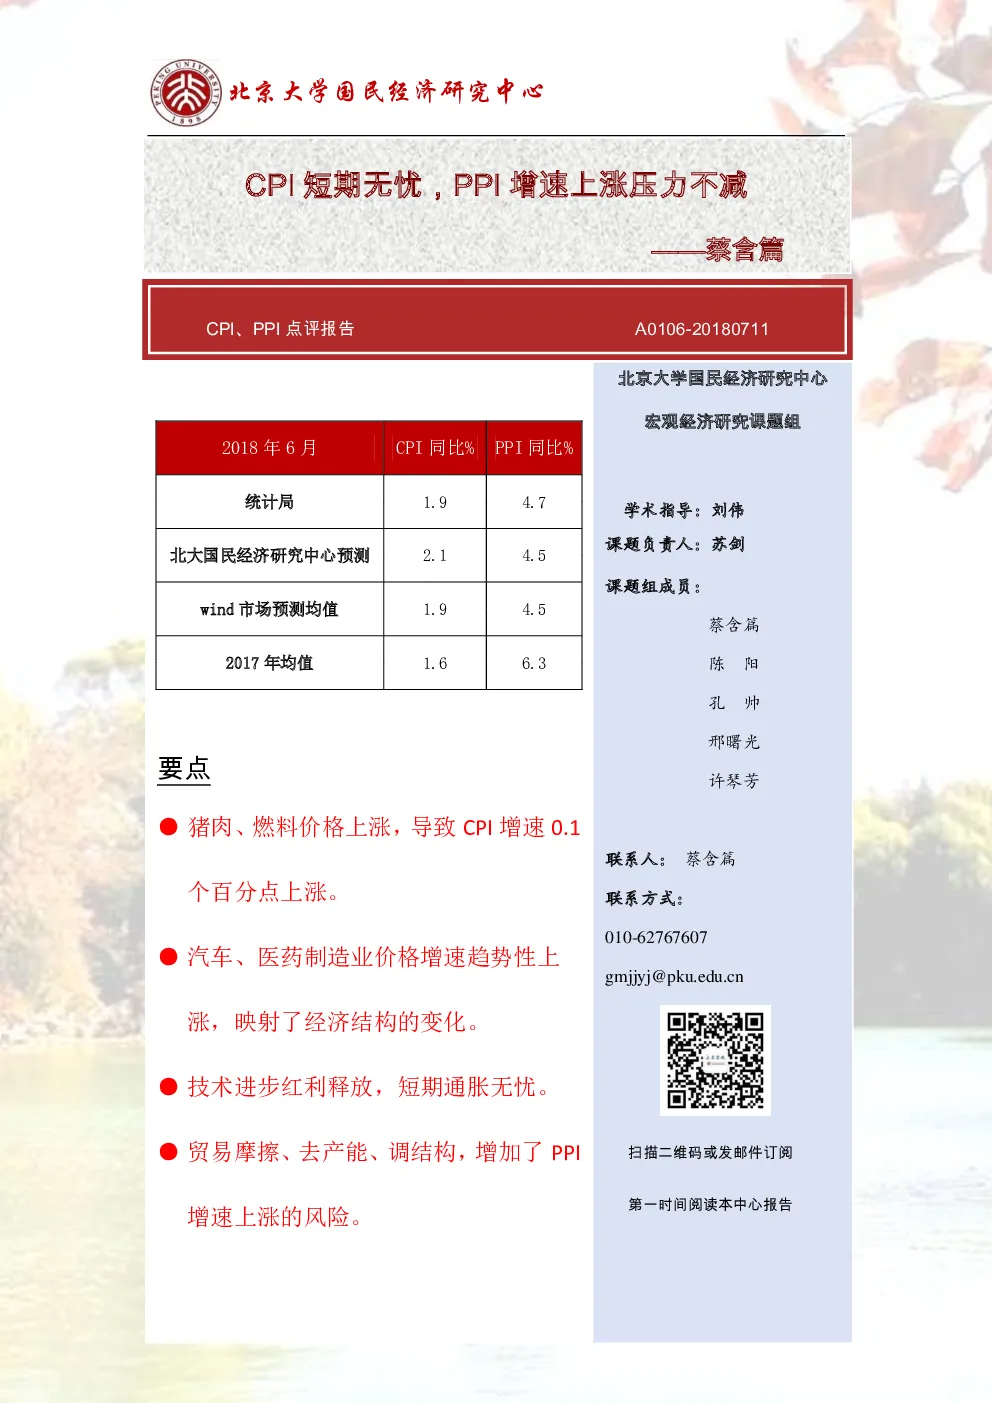The height and width of the screenshot is (1403, 992).
Task: Click the CPI同比% column header
Action: pyautogui.click(x=435, y=448)
